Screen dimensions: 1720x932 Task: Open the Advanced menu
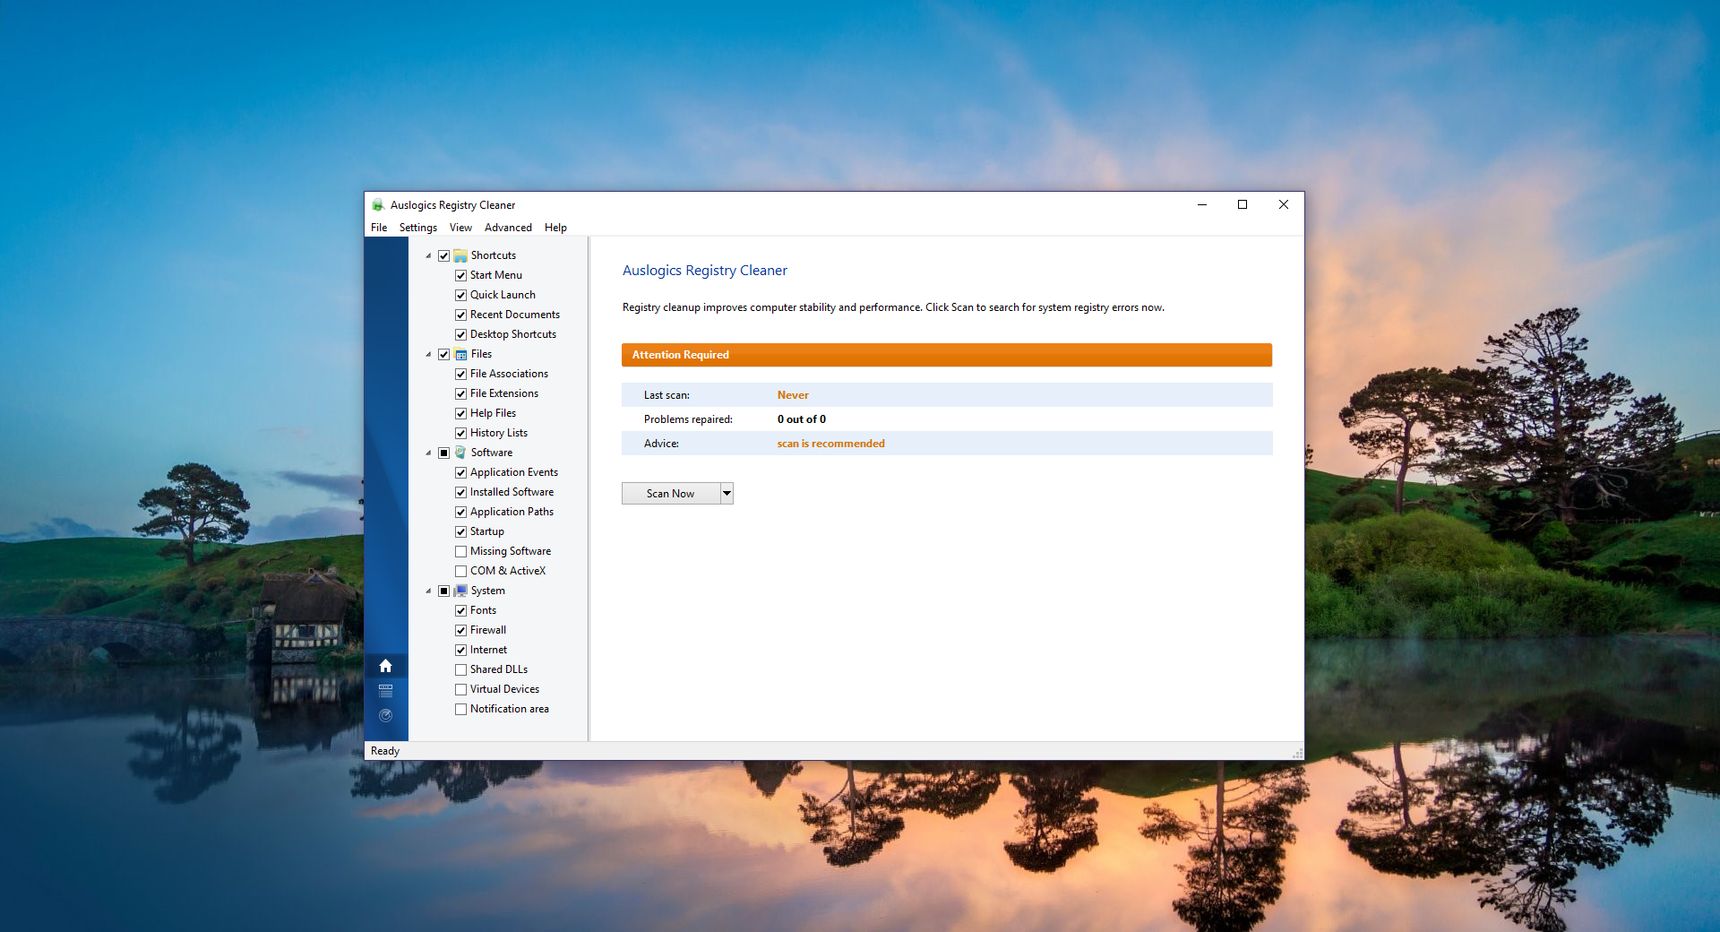click(x=508, y=228)
